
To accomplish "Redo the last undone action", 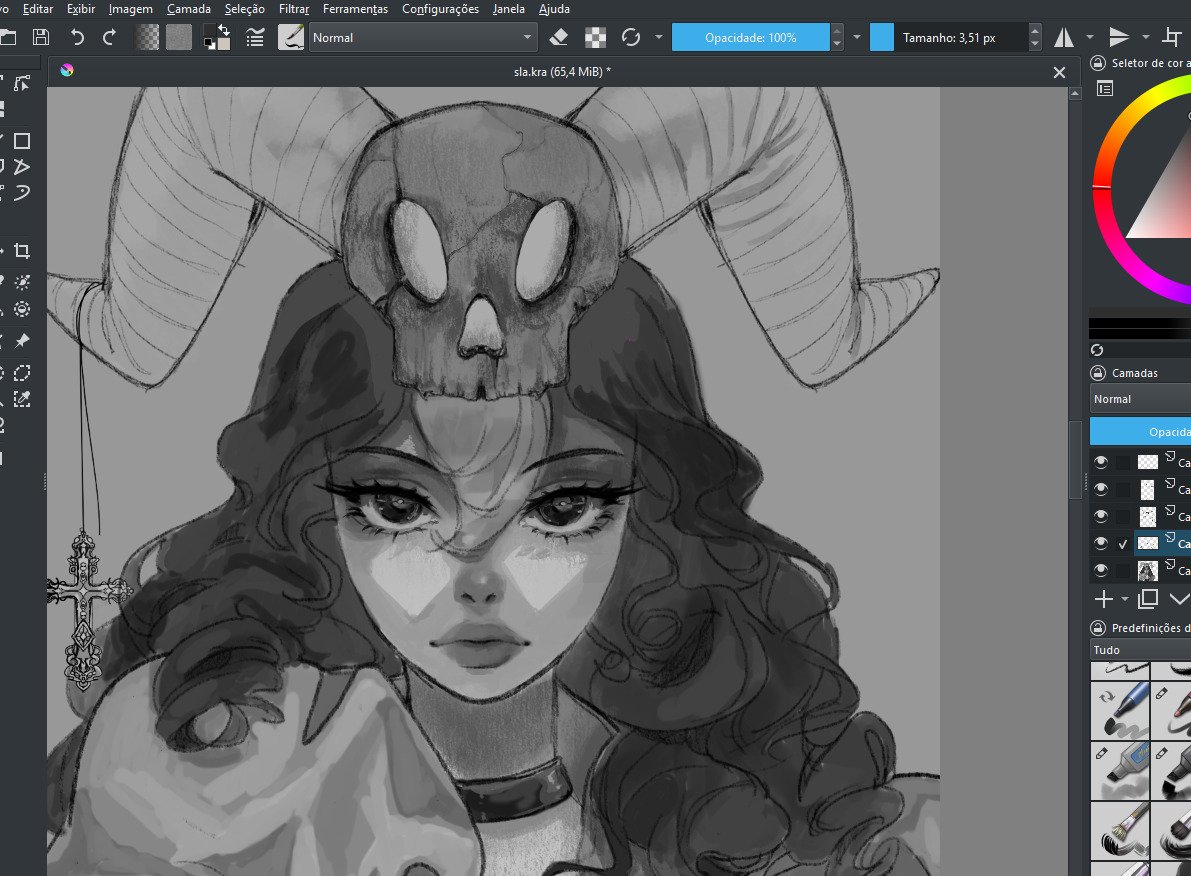I will click(x=109, y=37).
